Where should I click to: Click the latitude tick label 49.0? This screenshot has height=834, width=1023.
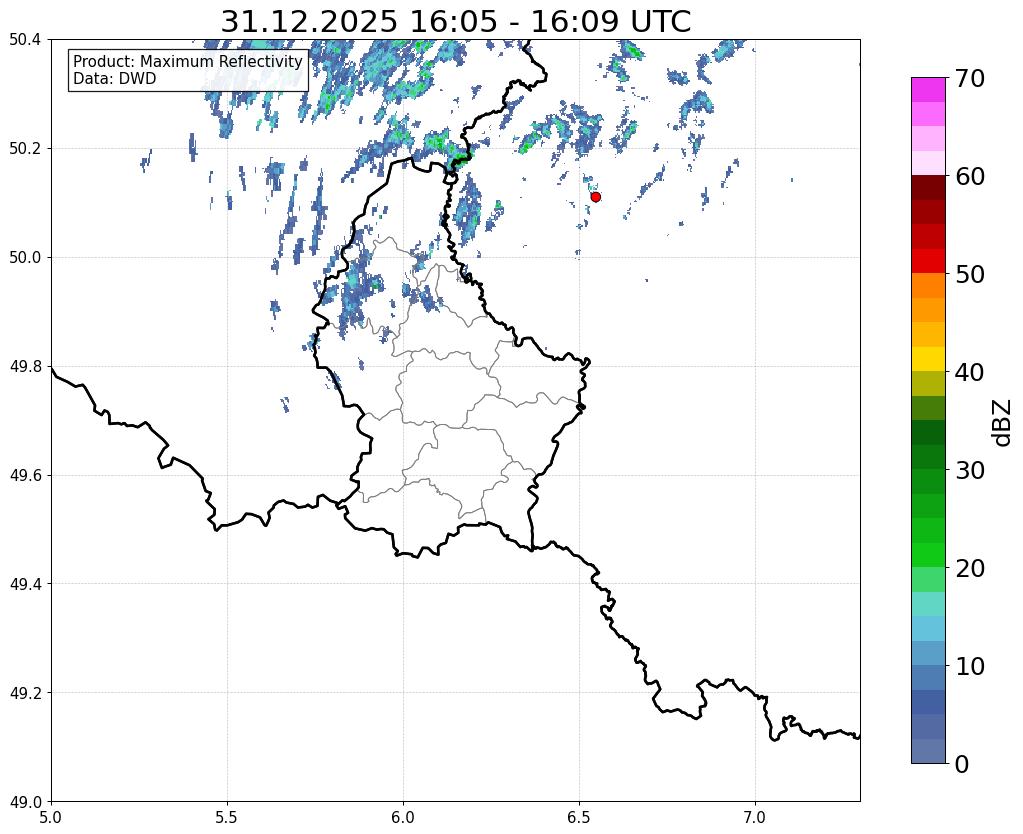(25, 802)
